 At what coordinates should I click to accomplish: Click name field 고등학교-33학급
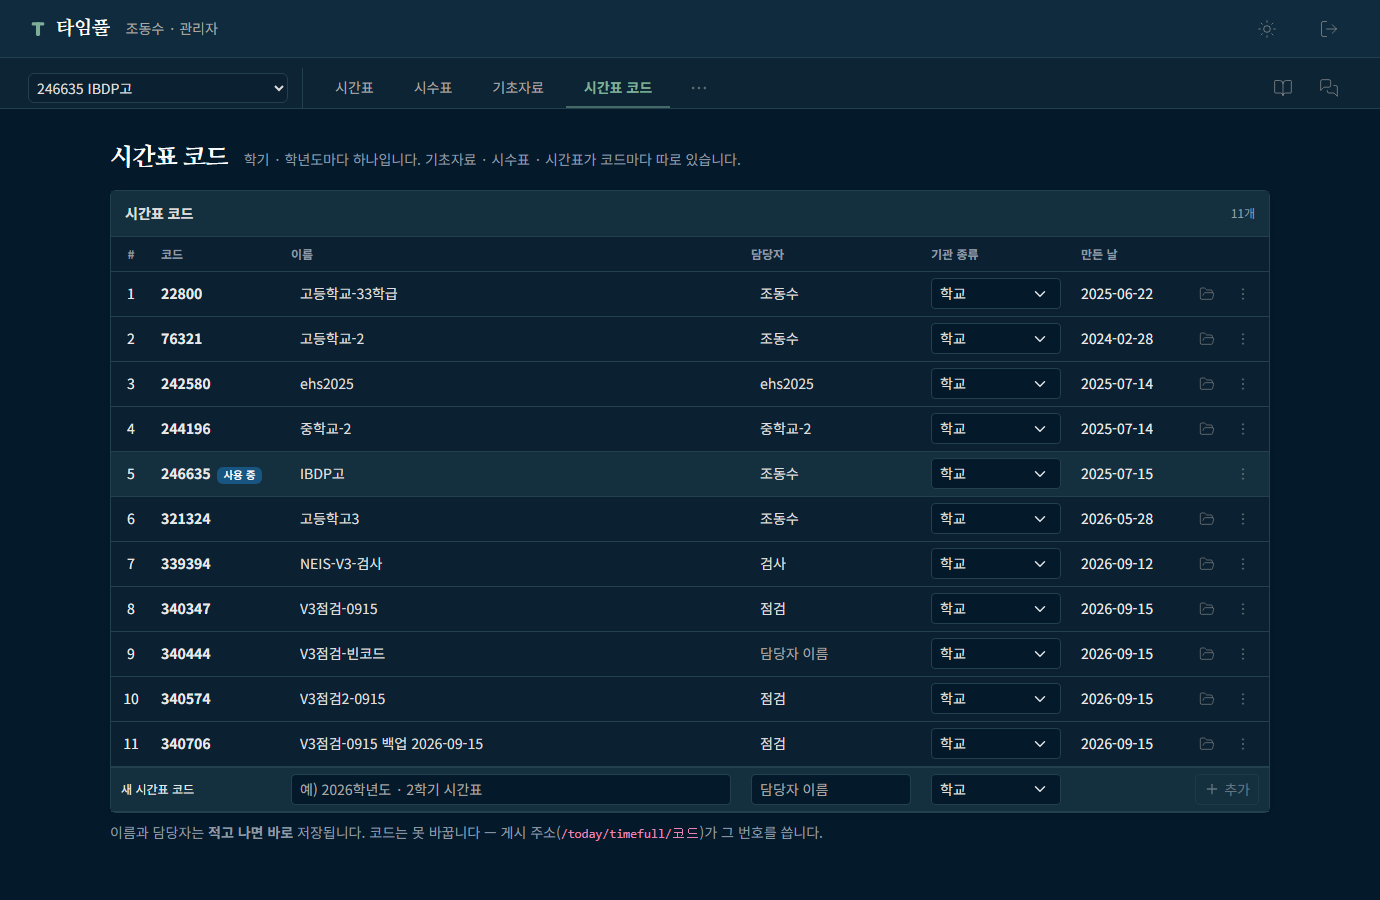pos(511,294)
